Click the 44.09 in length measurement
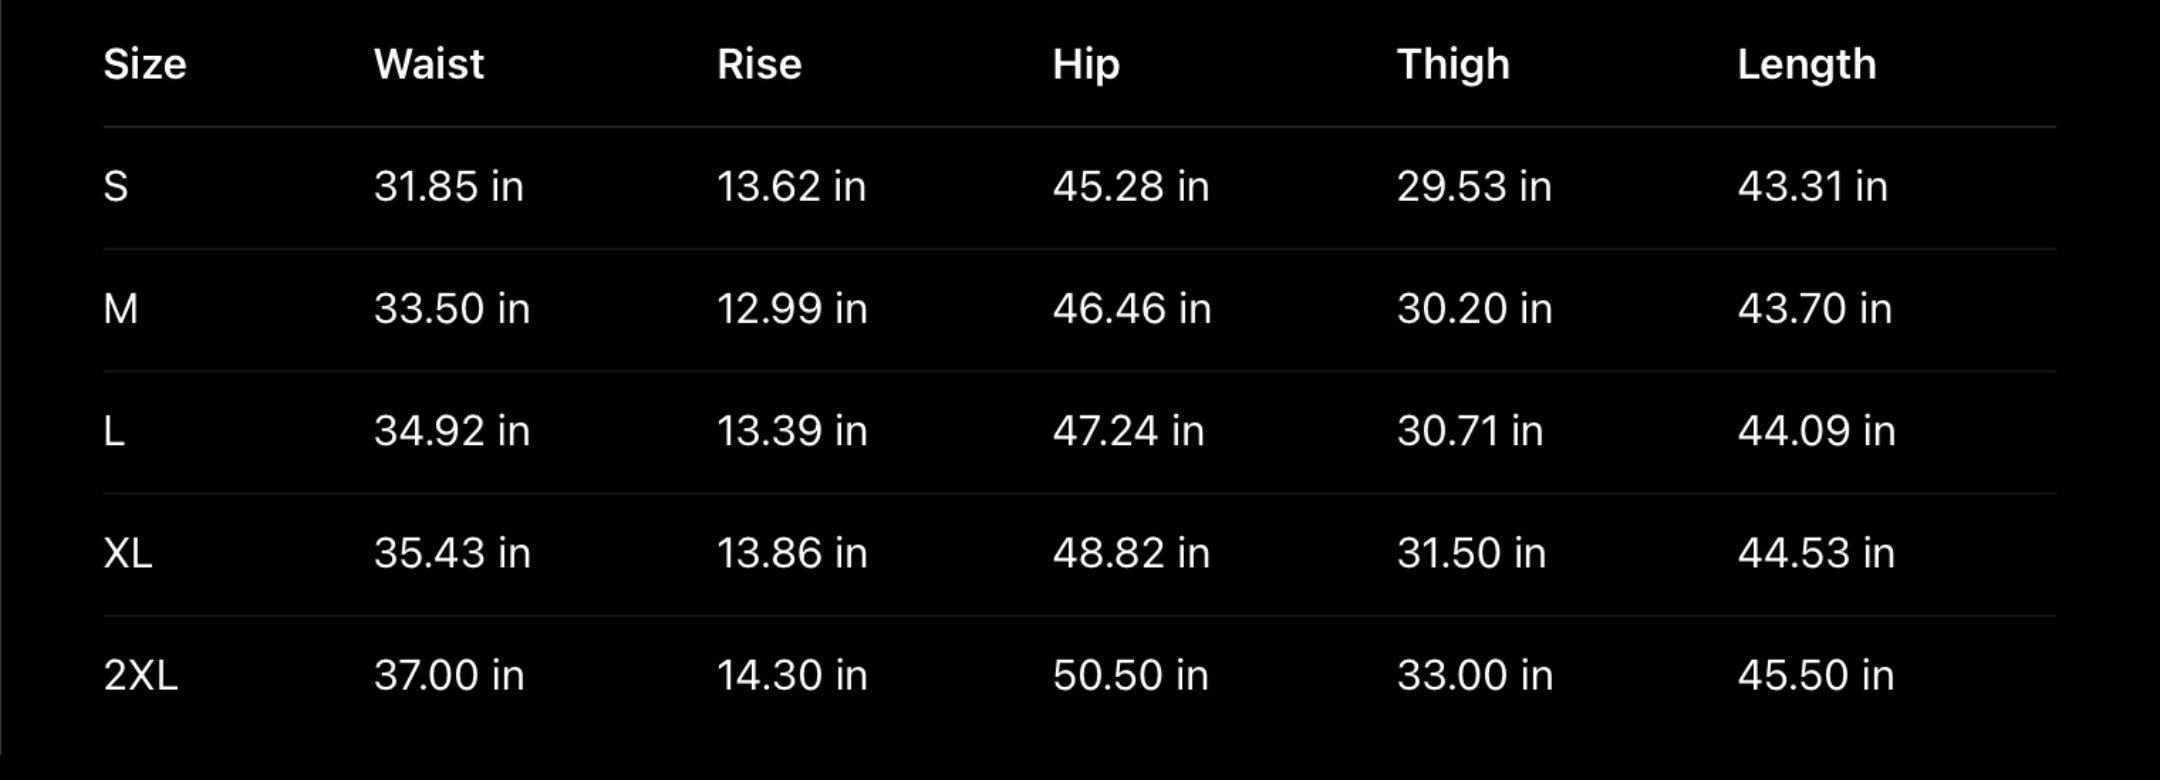The width and height of the screenshot is (2160, 780). pos(1816,431)
